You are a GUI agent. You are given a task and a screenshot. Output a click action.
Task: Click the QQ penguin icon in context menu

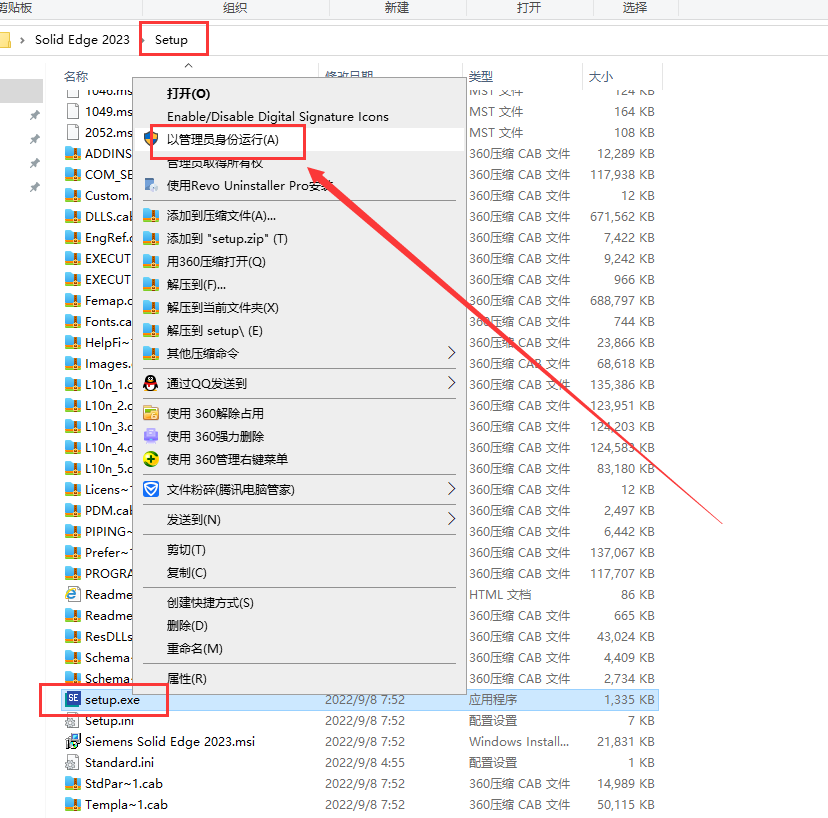151,383
